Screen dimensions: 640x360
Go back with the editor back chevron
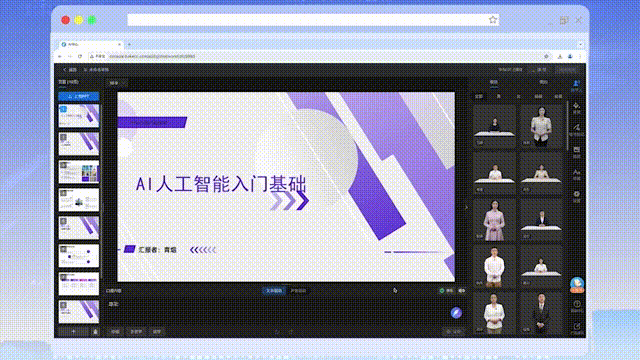[x=65, y=70]
